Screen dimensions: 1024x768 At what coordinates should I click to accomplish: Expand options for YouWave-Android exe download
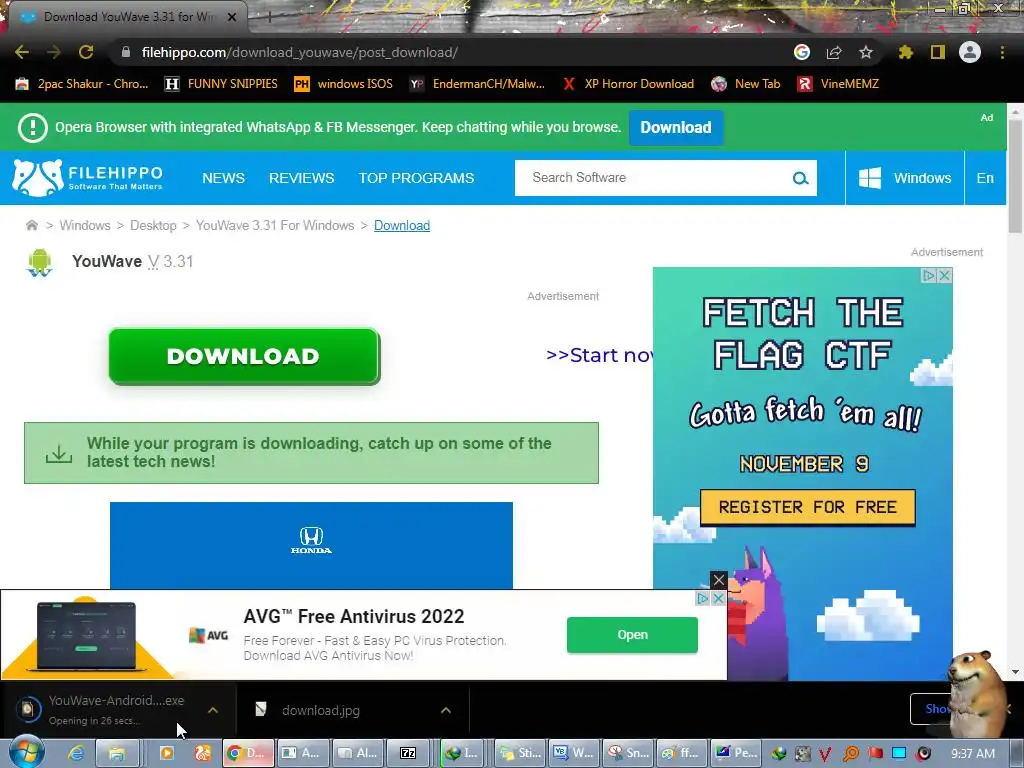pyautogui.click(x=213, y=710)
